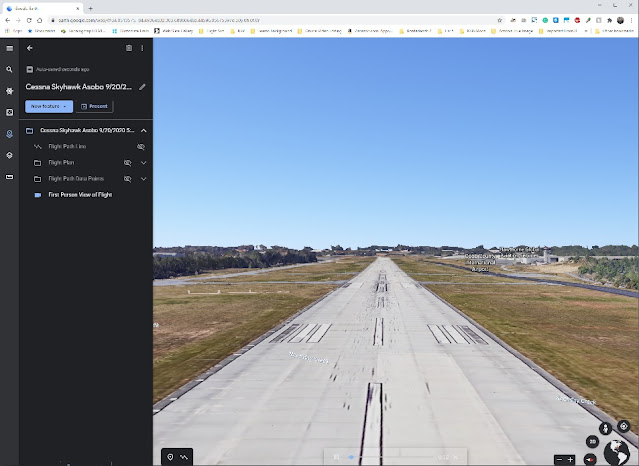Open the Apps bookmarks shortcut
639x466 pixels.
tap(14, 31)
